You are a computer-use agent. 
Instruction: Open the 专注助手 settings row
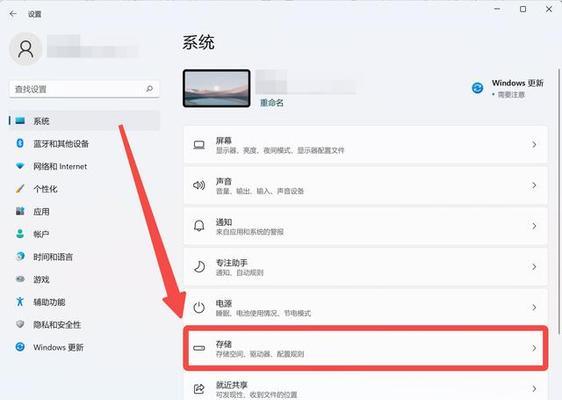366,267
